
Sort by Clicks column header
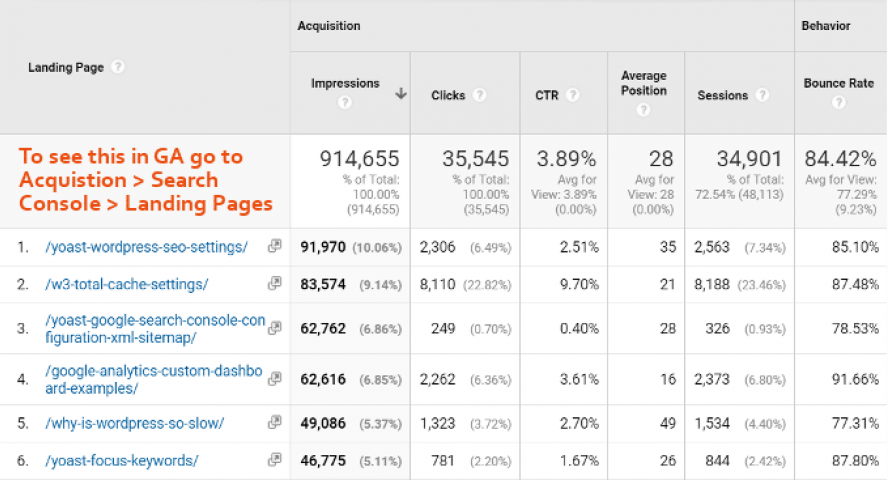click(448, 95)
